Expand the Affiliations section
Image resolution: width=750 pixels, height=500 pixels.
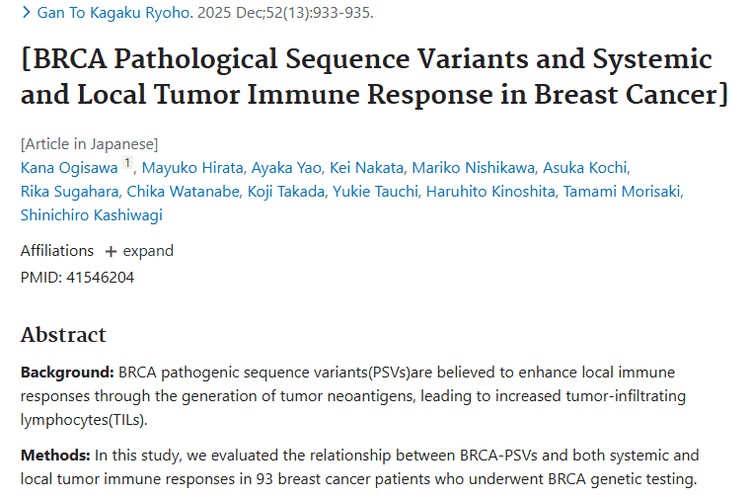(x=148, y=251)
